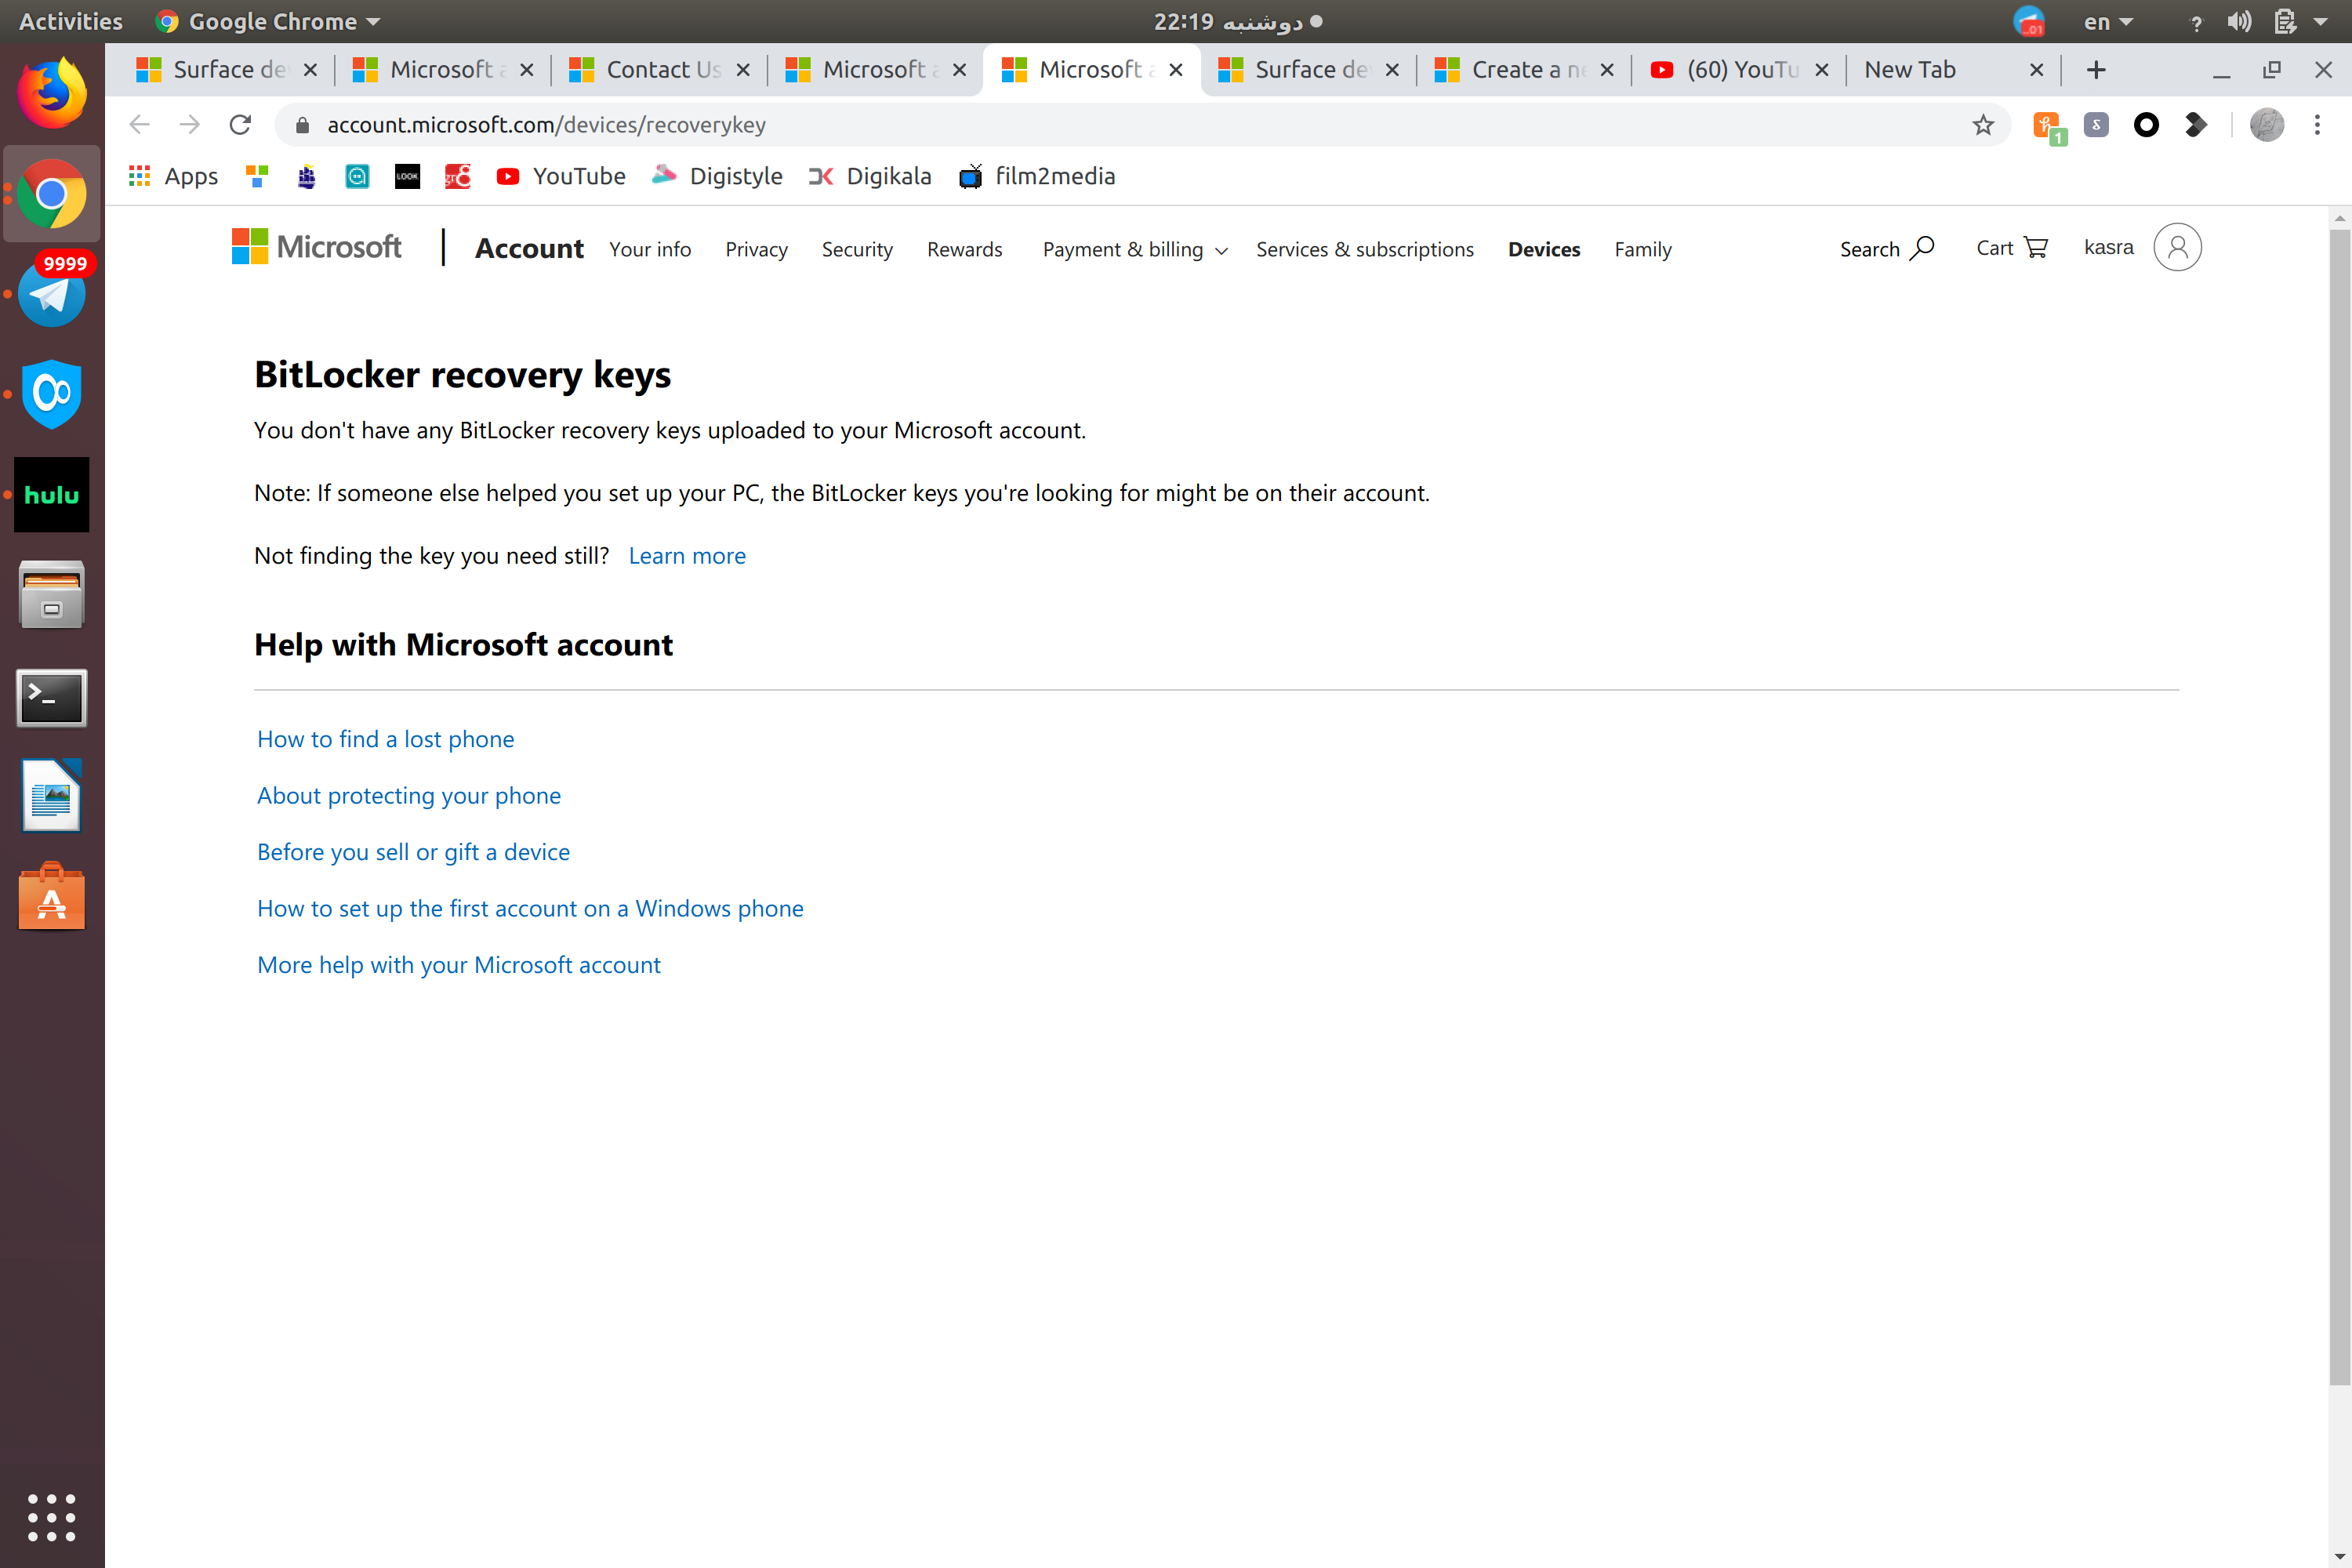Launch the blue shield VPN app in dock
The image size is (2352, 1568).
(52, 394)
